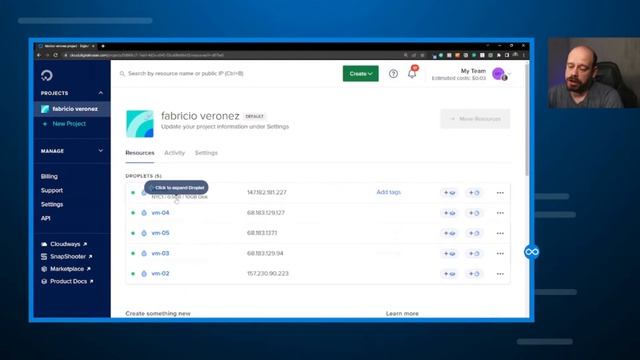Click first add button in vm-04 row

point(449,213)
